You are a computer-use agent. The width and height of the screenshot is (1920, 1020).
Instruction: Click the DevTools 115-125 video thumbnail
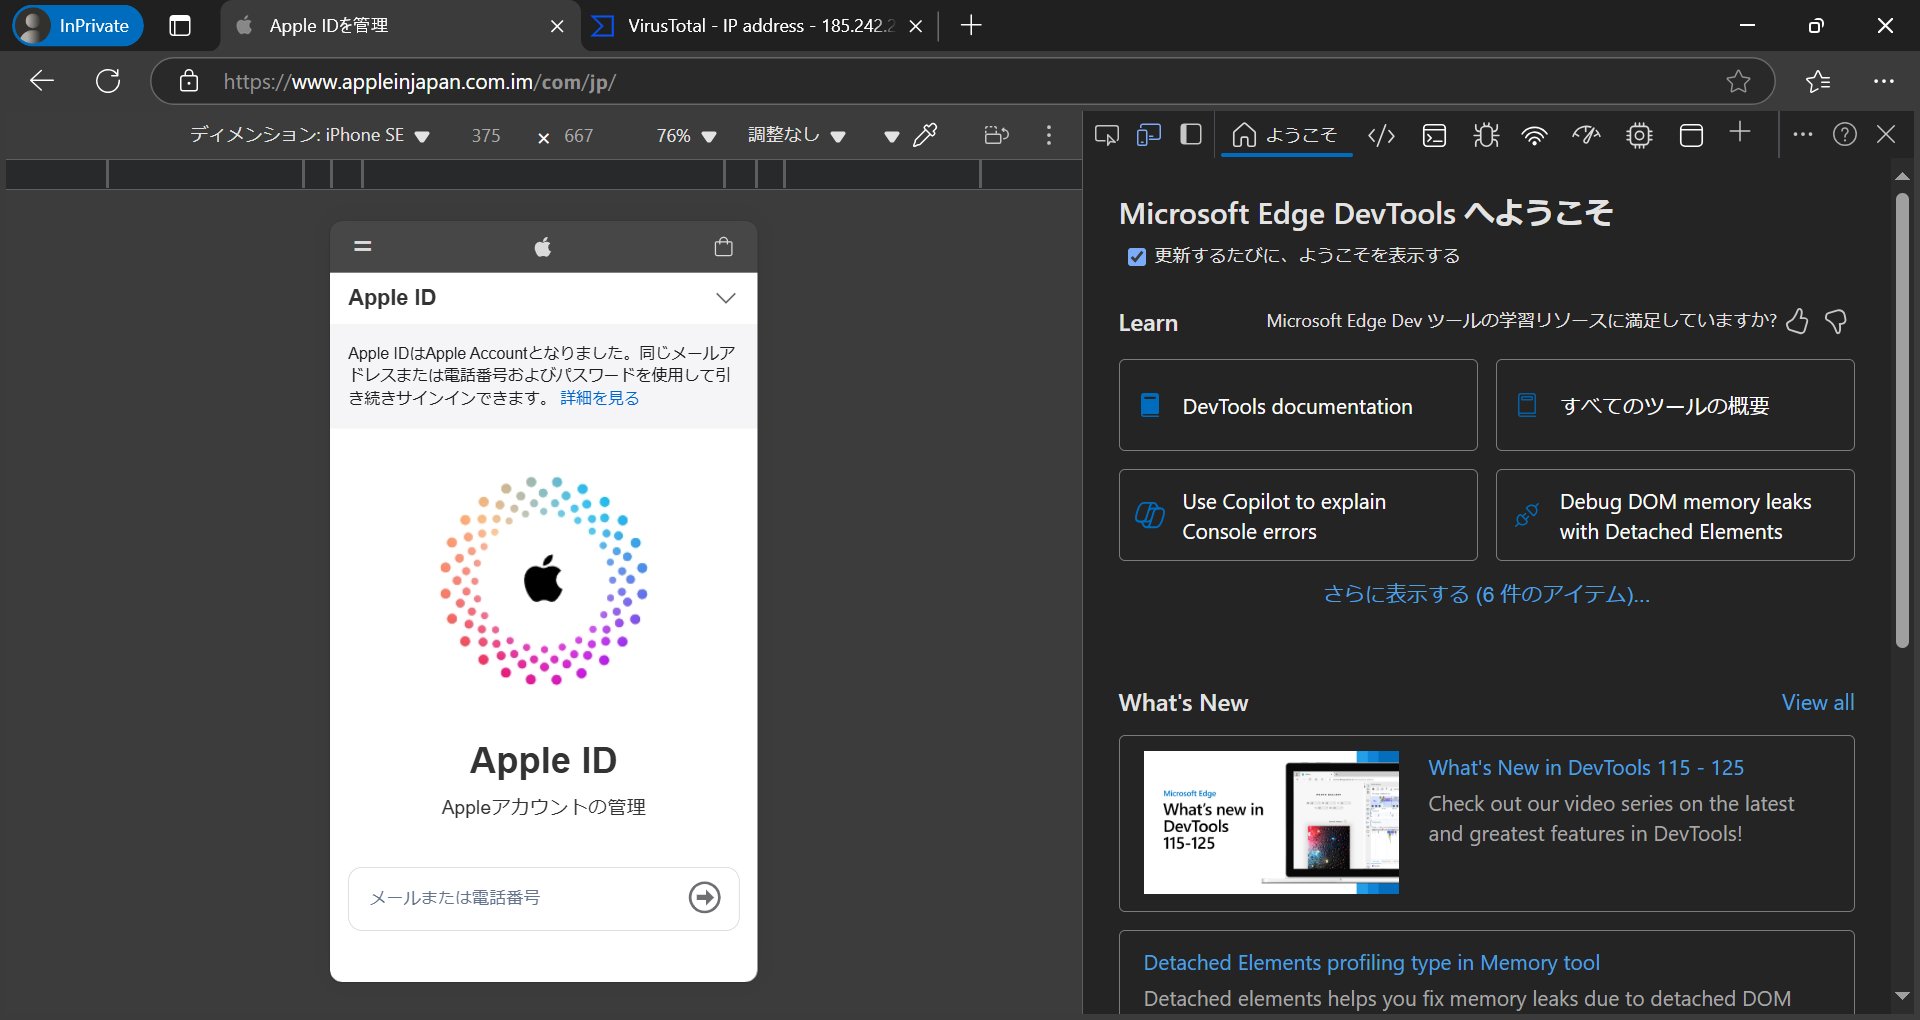(1271, 822)
